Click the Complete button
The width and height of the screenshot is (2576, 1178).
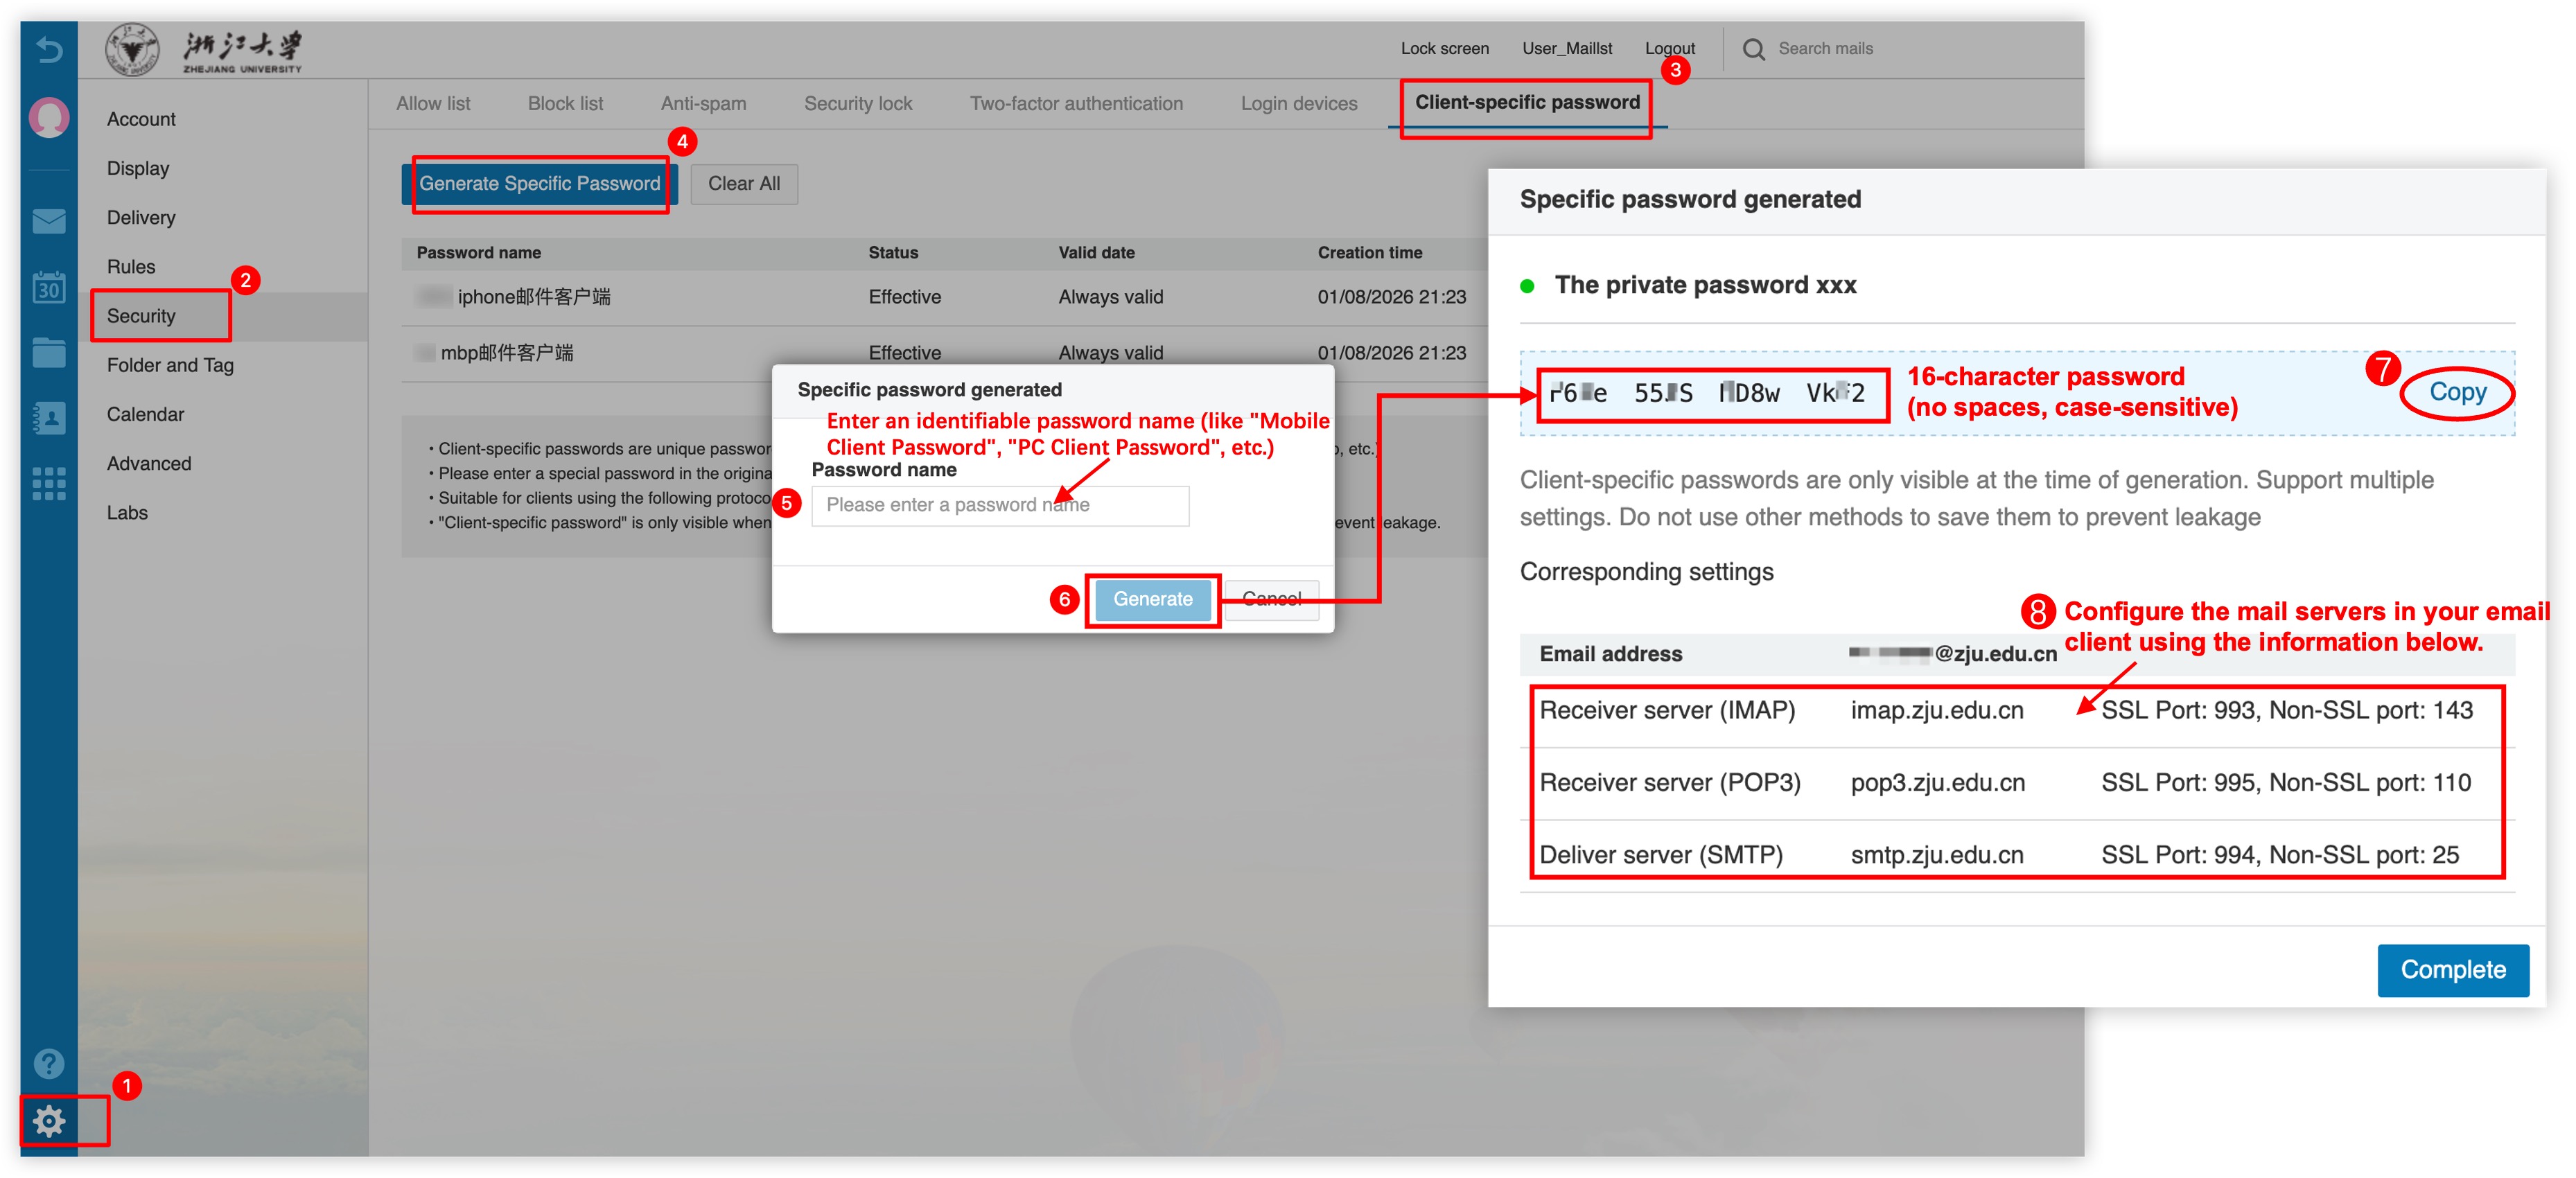[2454, 969]
